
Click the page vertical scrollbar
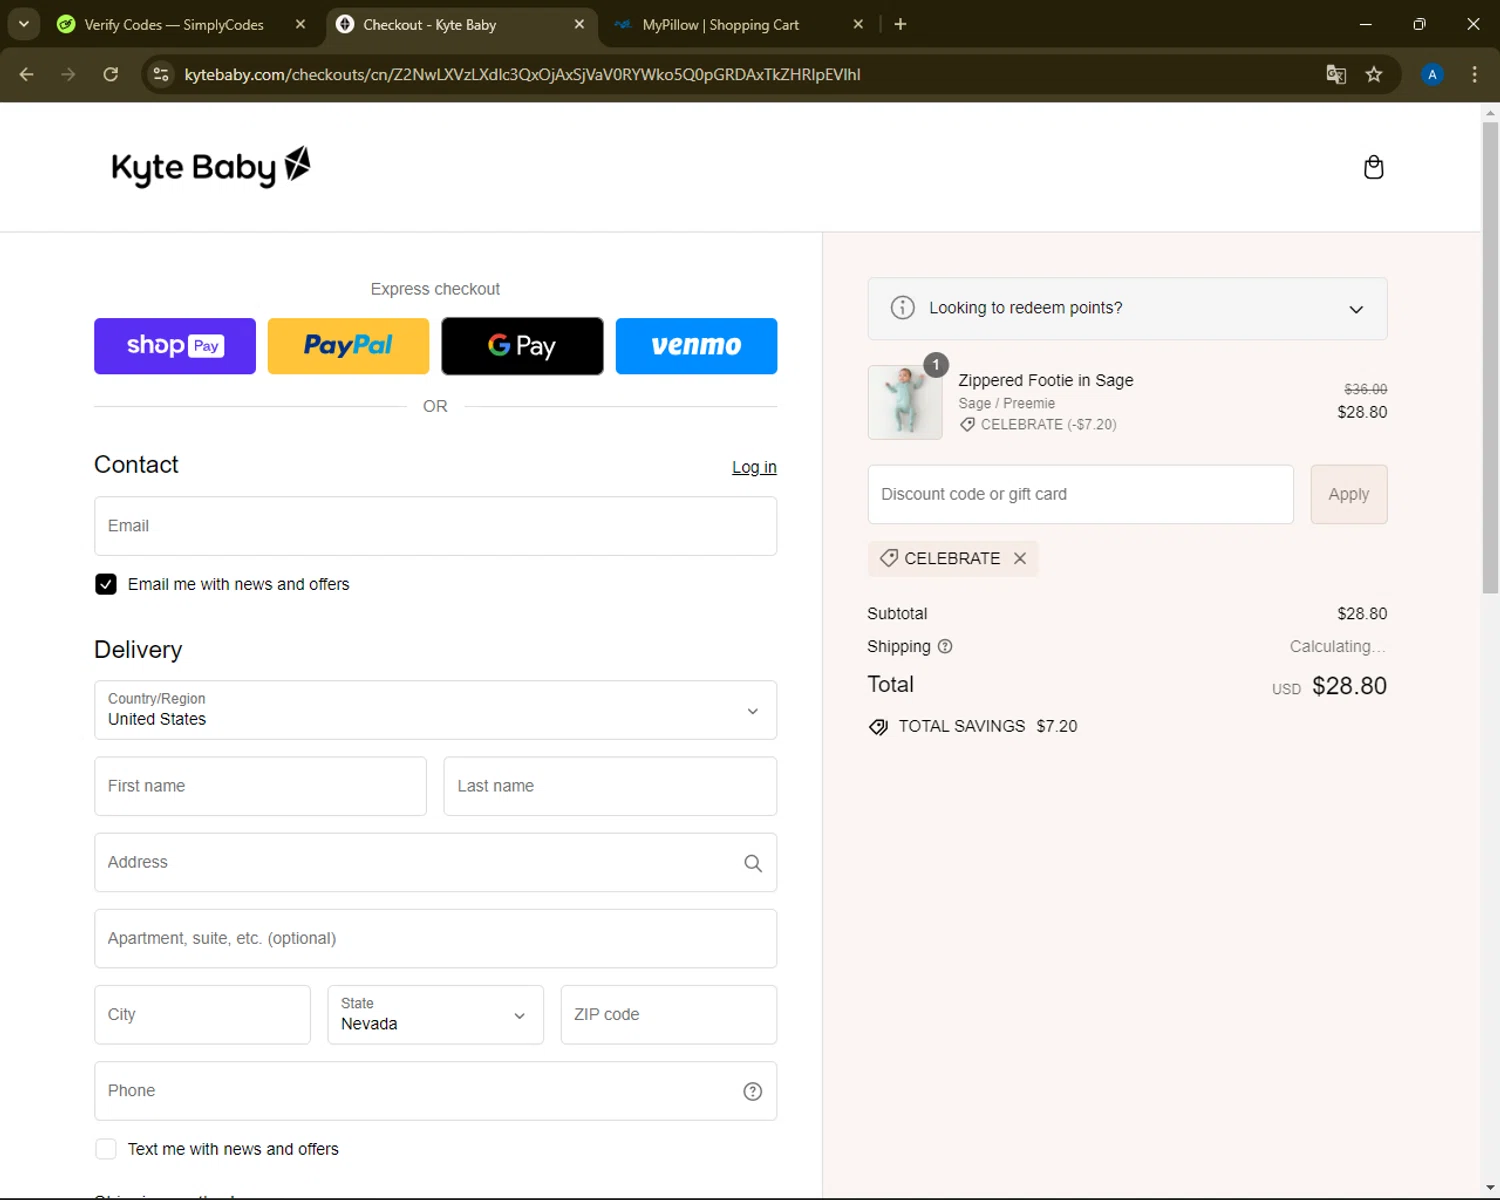point(1490,357)
